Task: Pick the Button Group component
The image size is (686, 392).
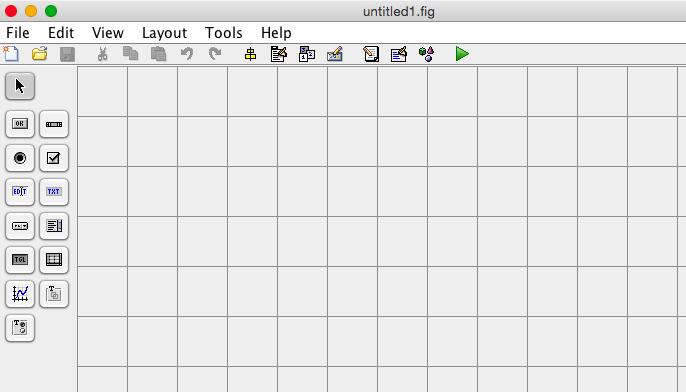Action: [20, 328]
